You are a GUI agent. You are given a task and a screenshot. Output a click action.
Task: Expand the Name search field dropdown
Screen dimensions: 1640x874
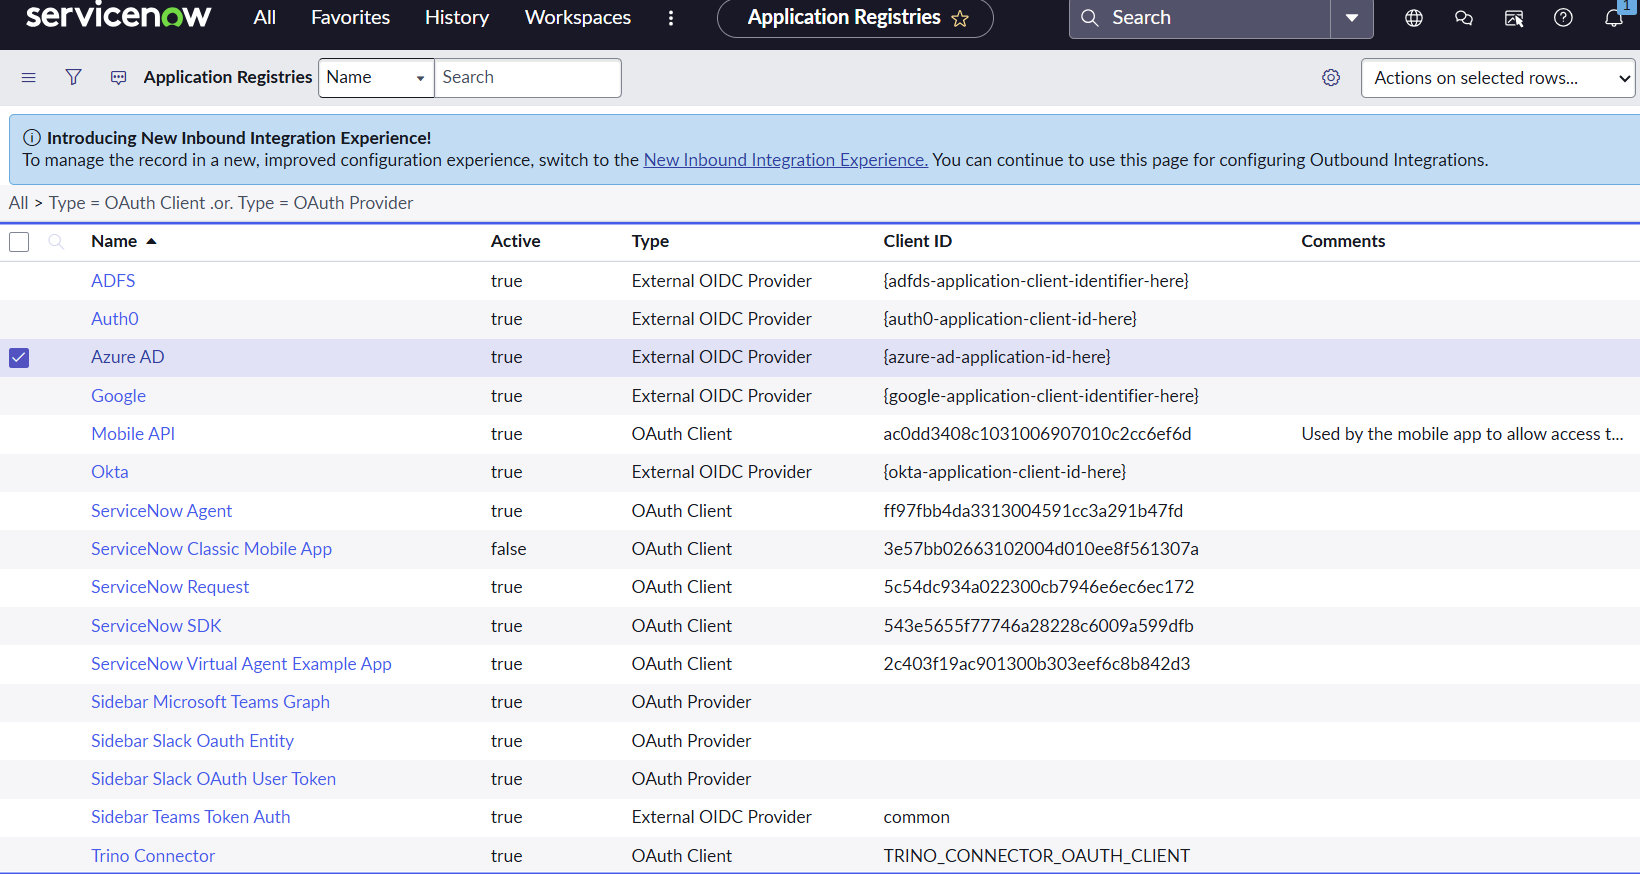(x=376, y=78)
